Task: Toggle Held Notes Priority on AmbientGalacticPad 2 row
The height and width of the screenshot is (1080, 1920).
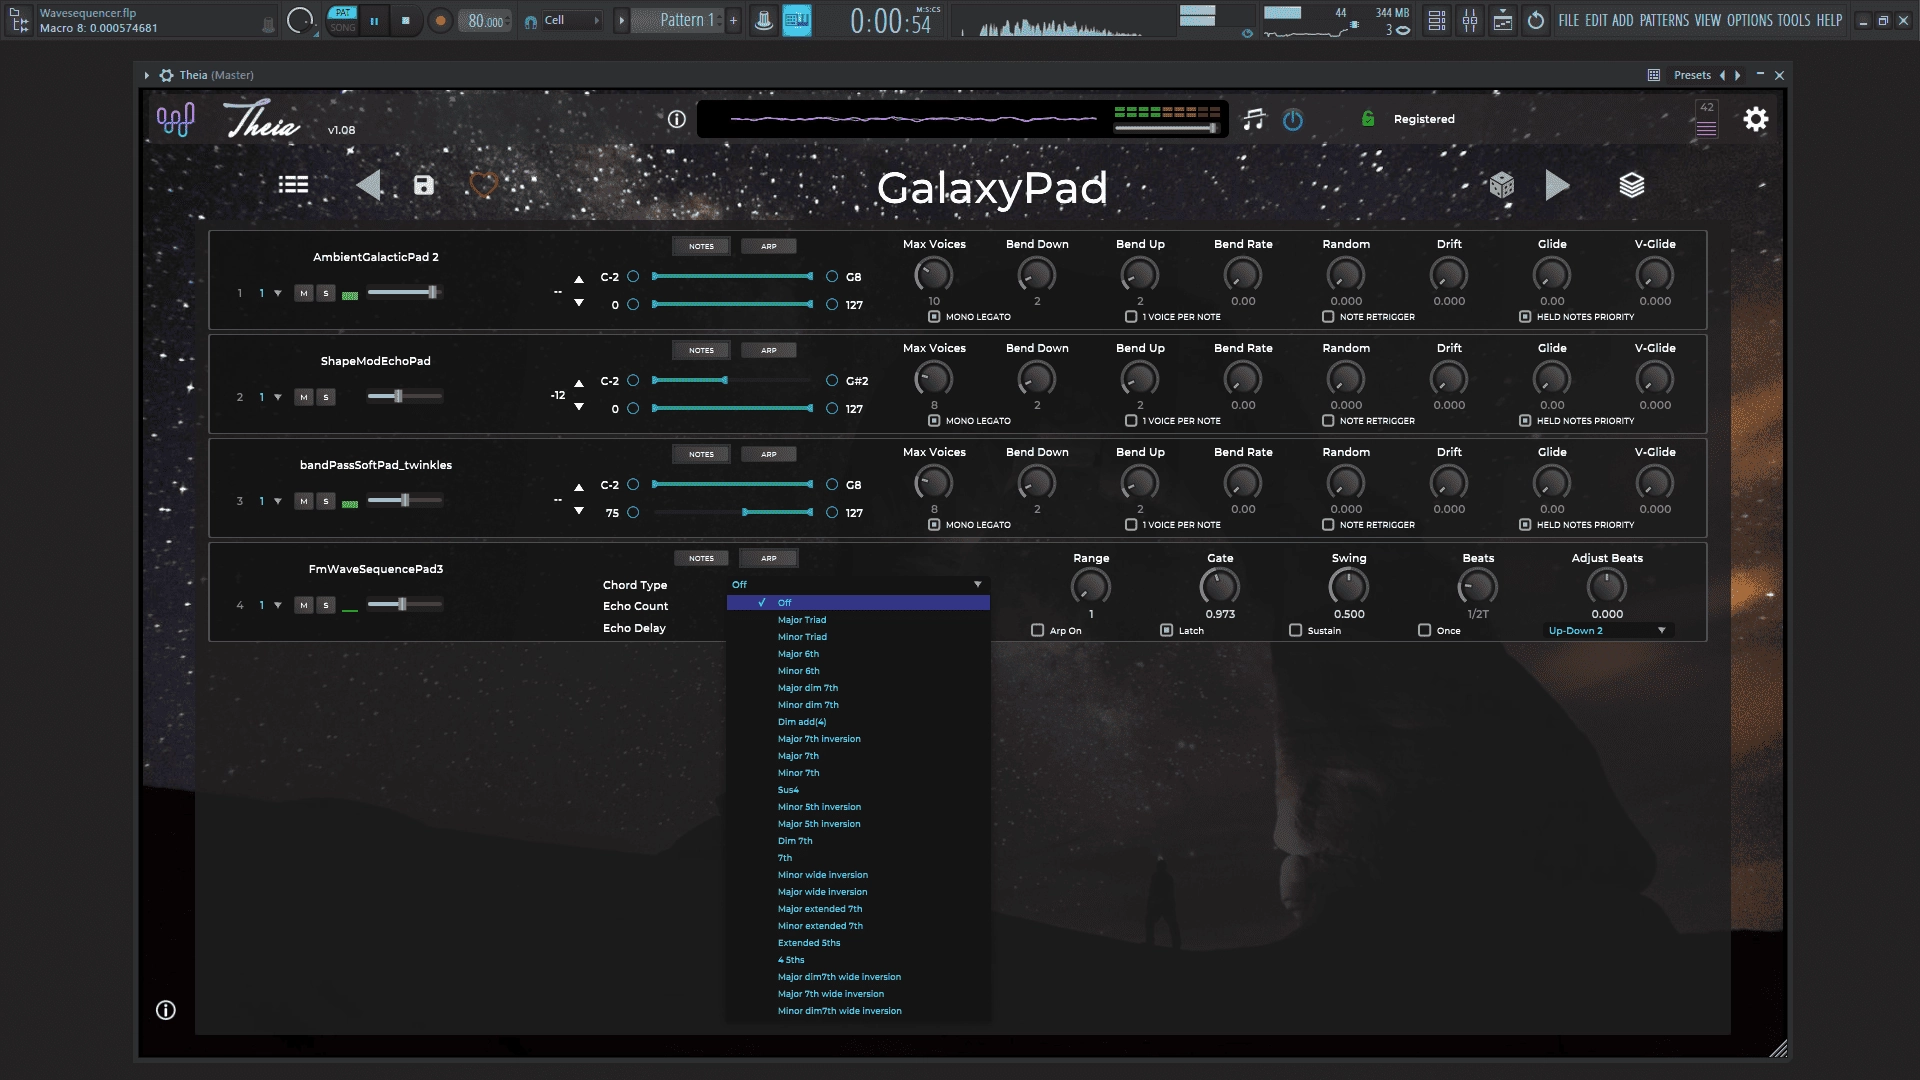Action: point(1525,317)
